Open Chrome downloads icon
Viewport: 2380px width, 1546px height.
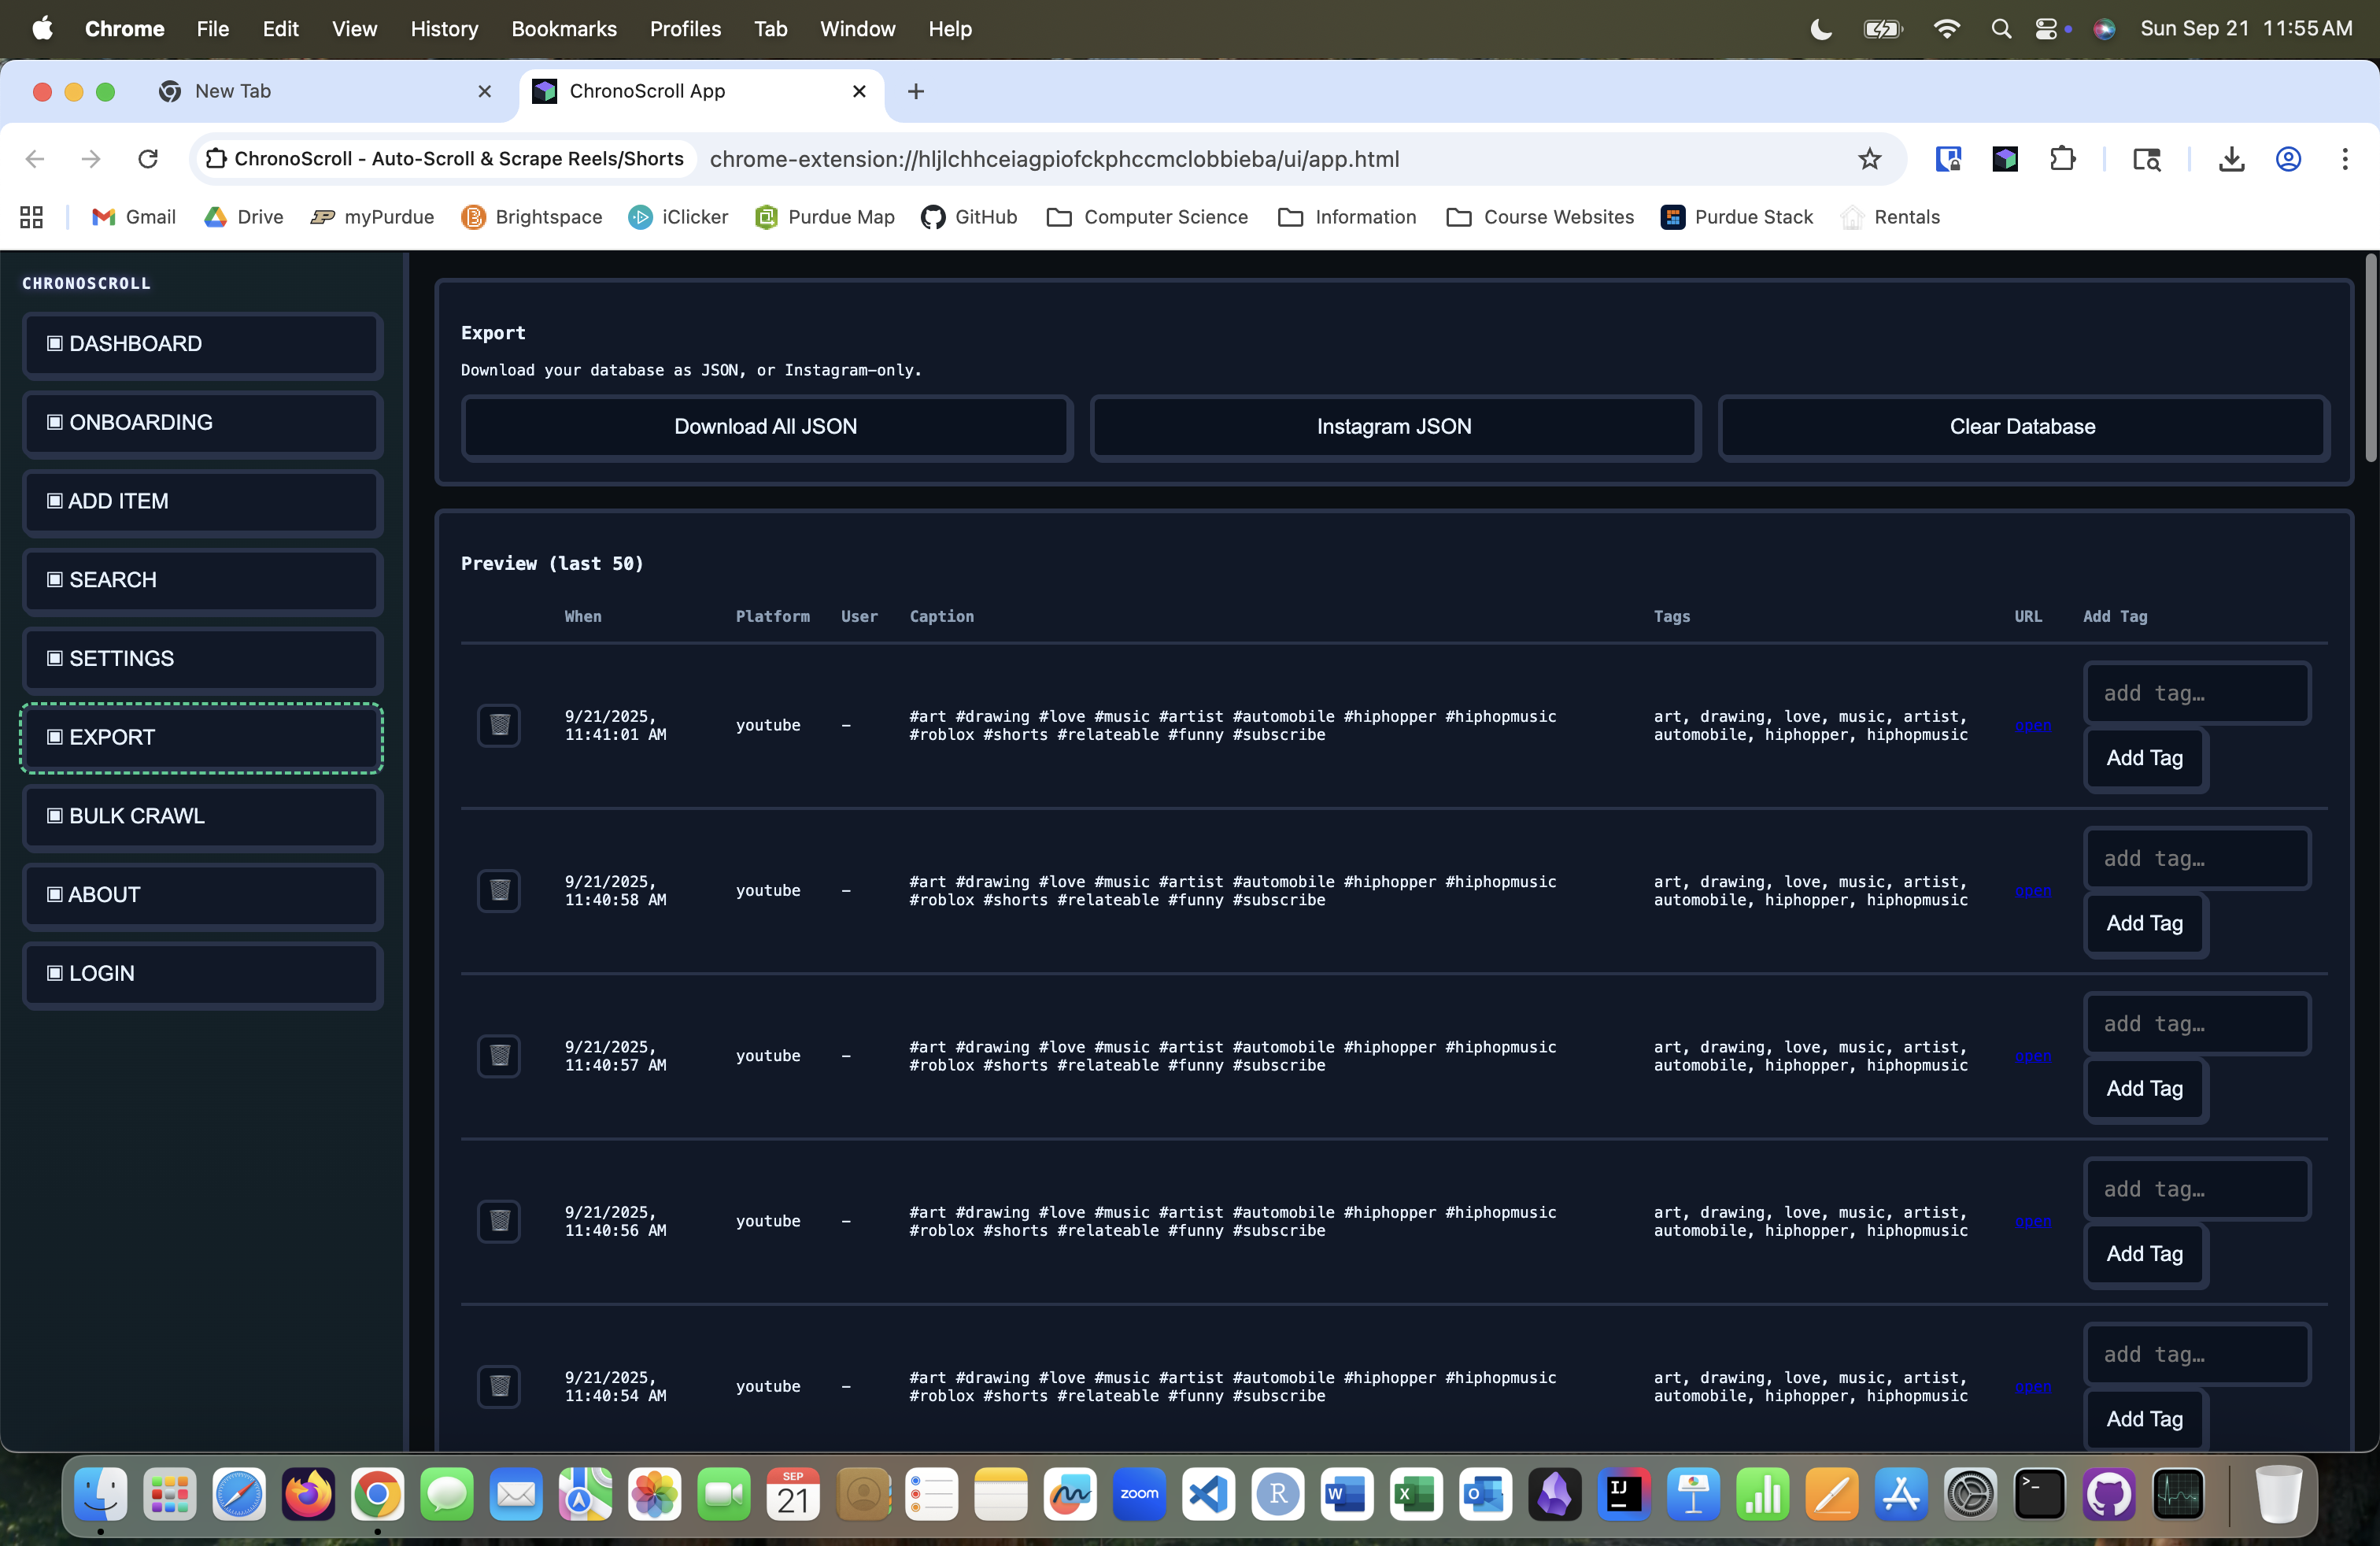coord(2232,159)
